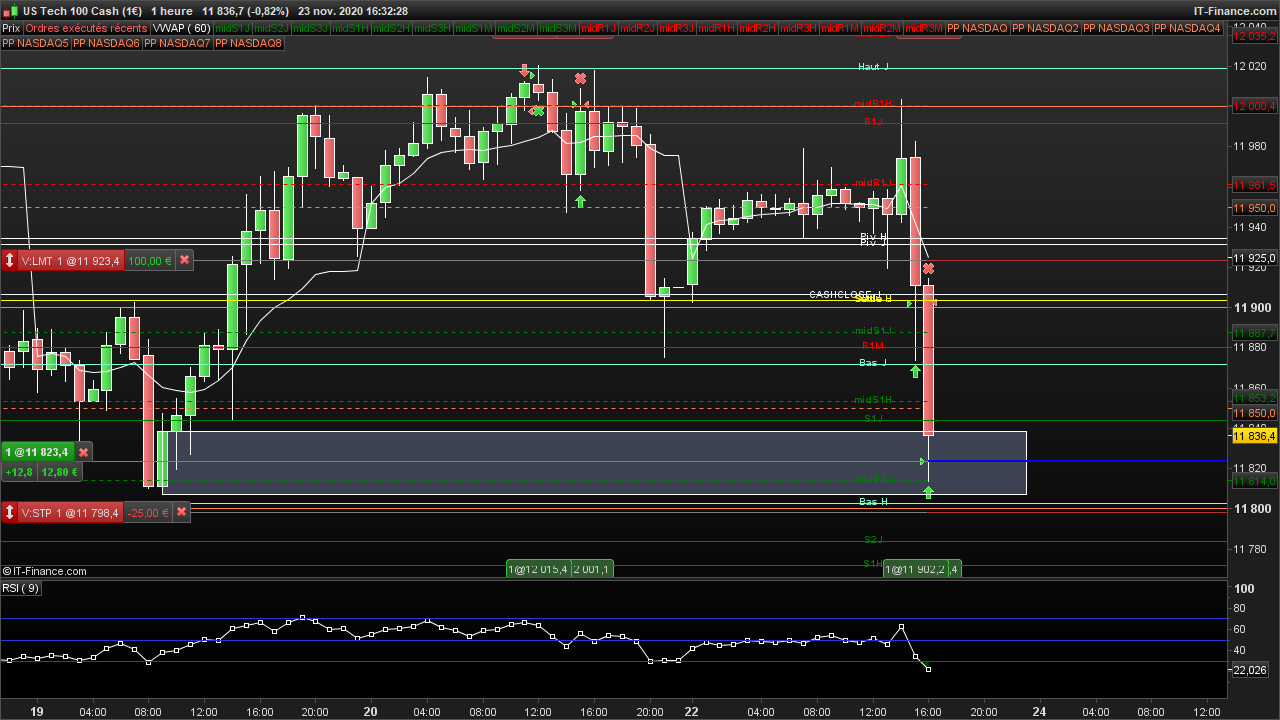
Task: Click the CASHCLOSE J line label
Action: [846, 294]
